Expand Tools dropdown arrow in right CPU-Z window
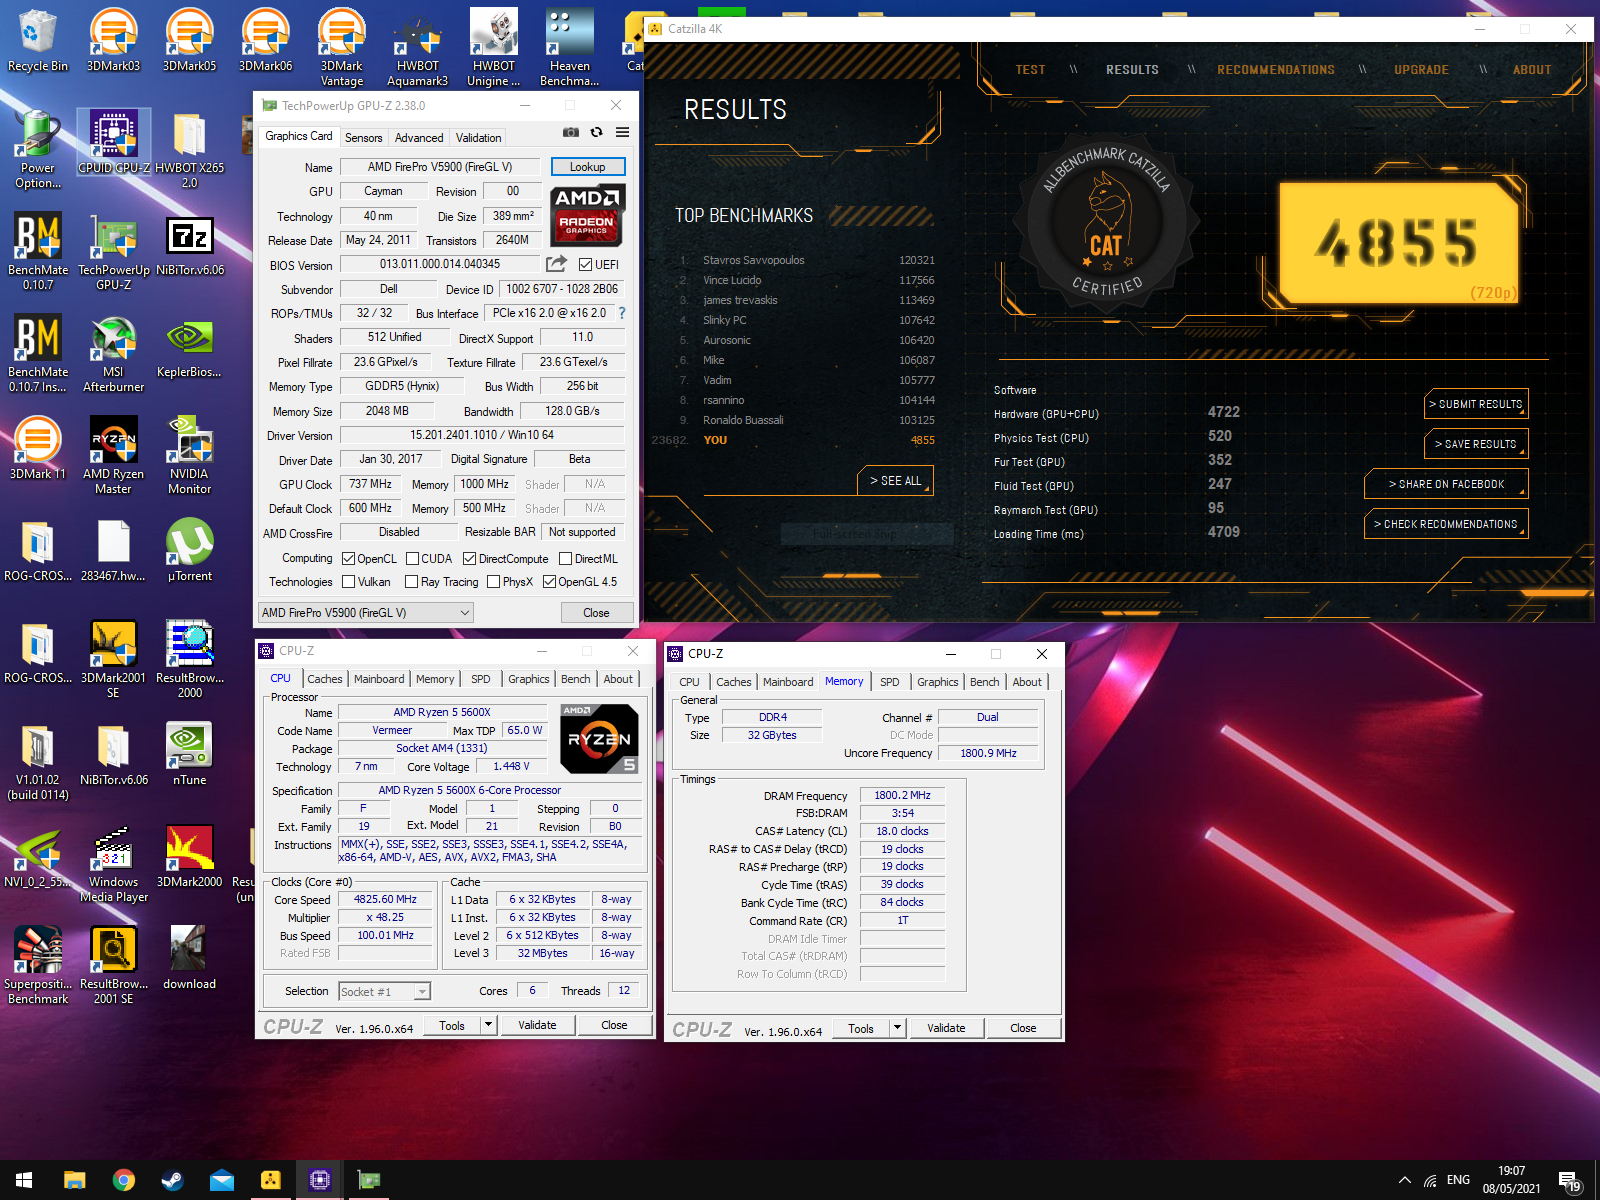The height and width of the screenshot is (1200, 1600). coord(897,1028)
